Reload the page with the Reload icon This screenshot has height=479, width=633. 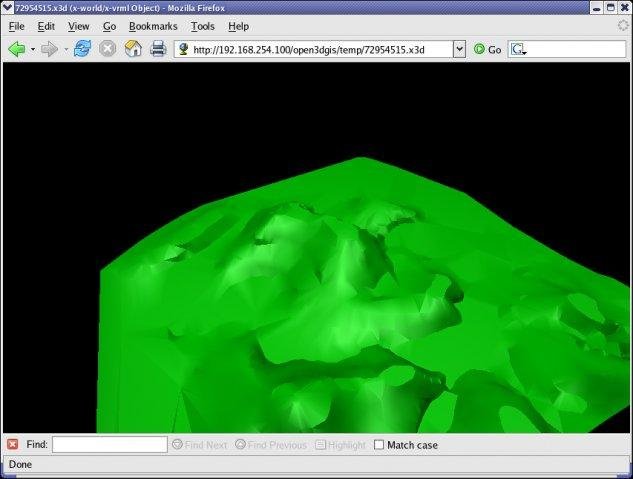tap(82, 49)
